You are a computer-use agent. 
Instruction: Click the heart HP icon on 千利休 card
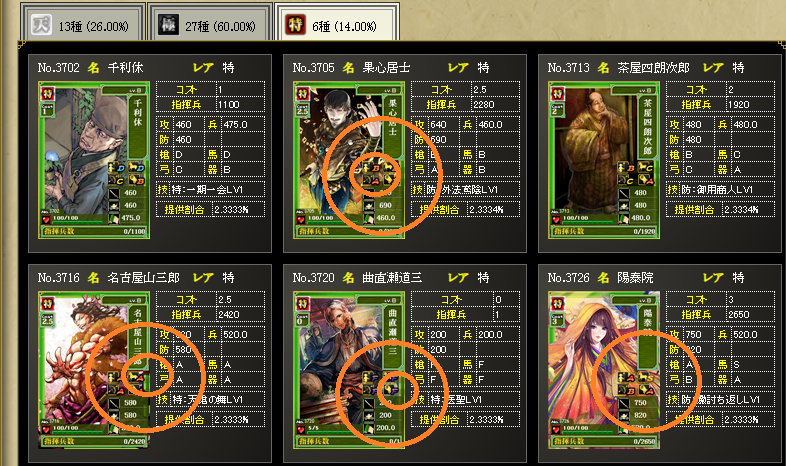[46, 219]
